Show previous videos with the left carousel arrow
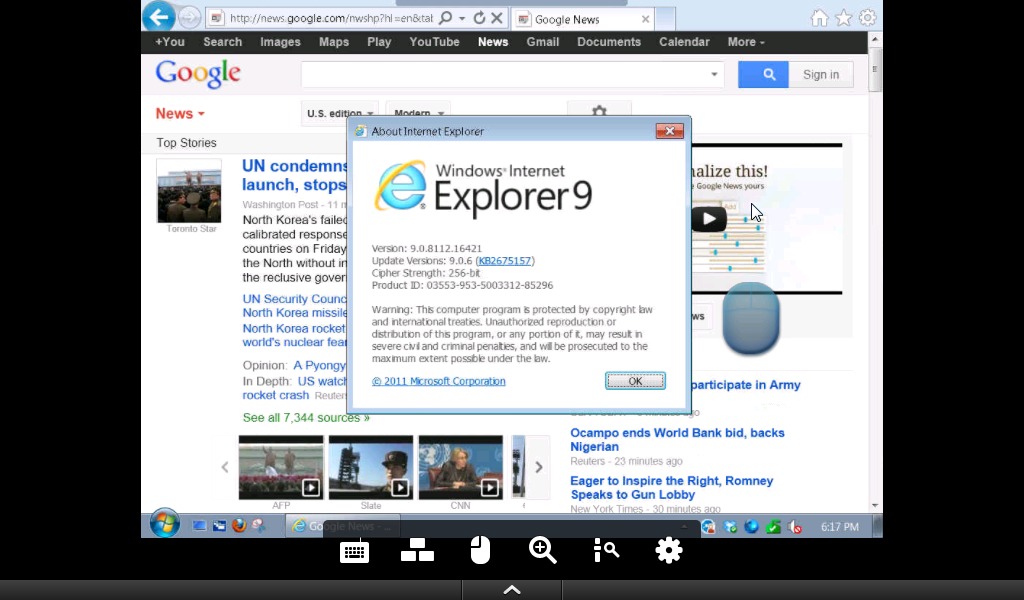The width and height of the screenshot is (1024, 600). (225, 467)
